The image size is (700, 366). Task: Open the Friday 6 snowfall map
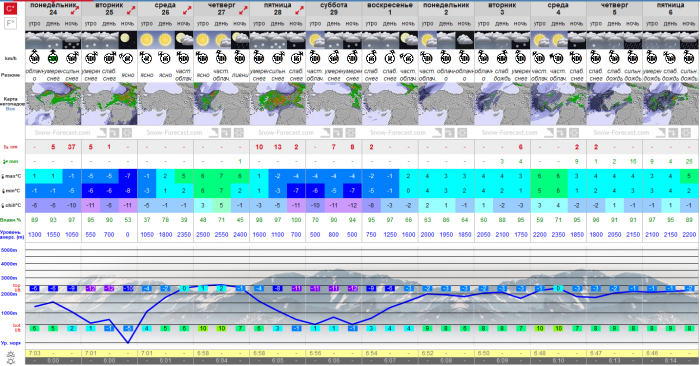(x=671, y=104)
